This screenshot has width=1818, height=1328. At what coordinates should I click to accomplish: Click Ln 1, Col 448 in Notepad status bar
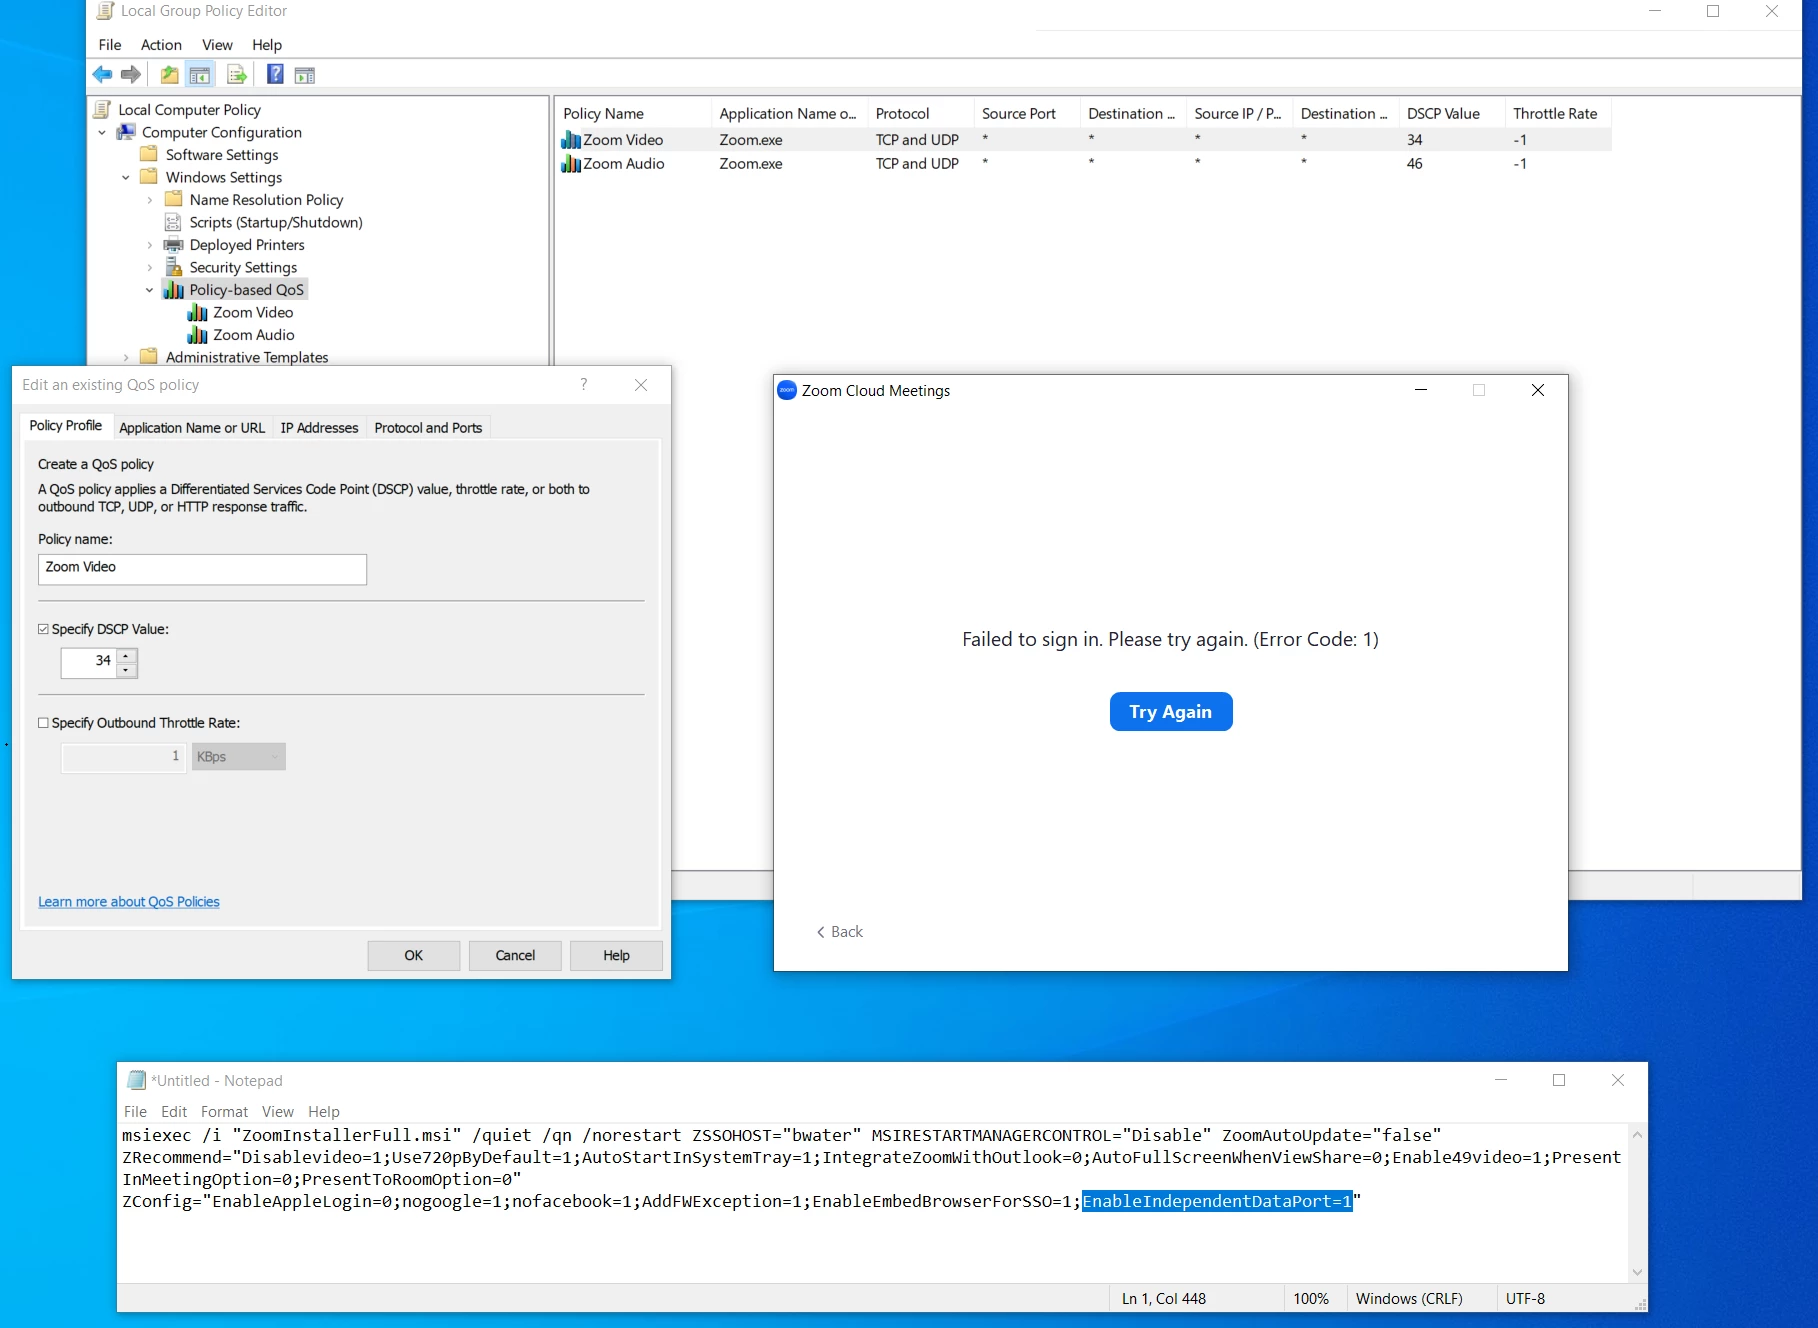pos(1163,1299)
